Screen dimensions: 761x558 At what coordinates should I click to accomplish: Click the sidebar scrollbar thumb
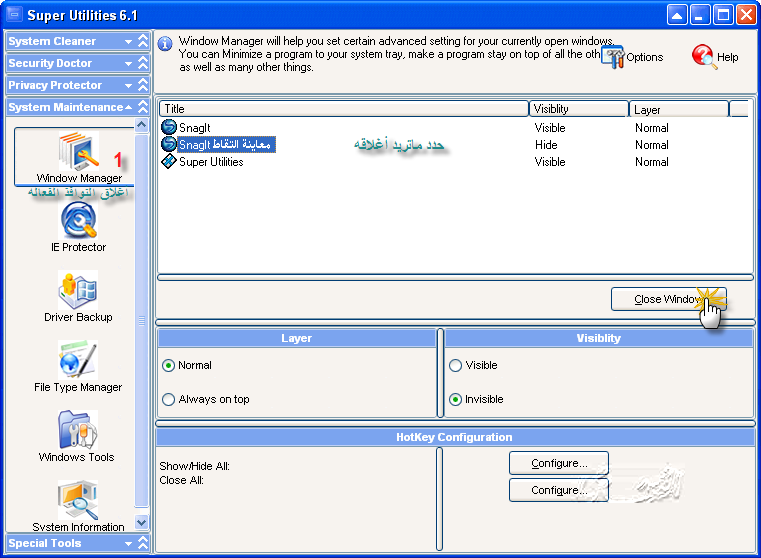(142, 320)
